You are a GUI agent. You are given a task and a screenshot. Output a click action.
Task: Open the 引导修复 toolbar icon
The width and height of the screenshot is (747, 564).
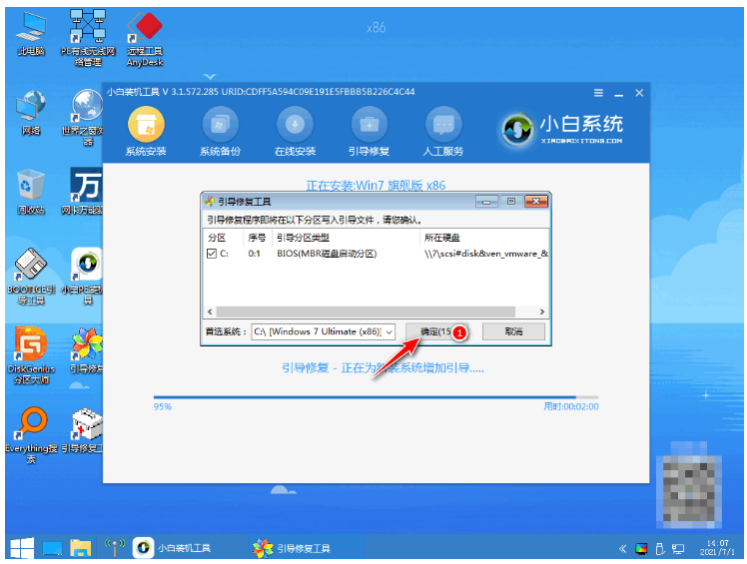click(x=369, y=125)
